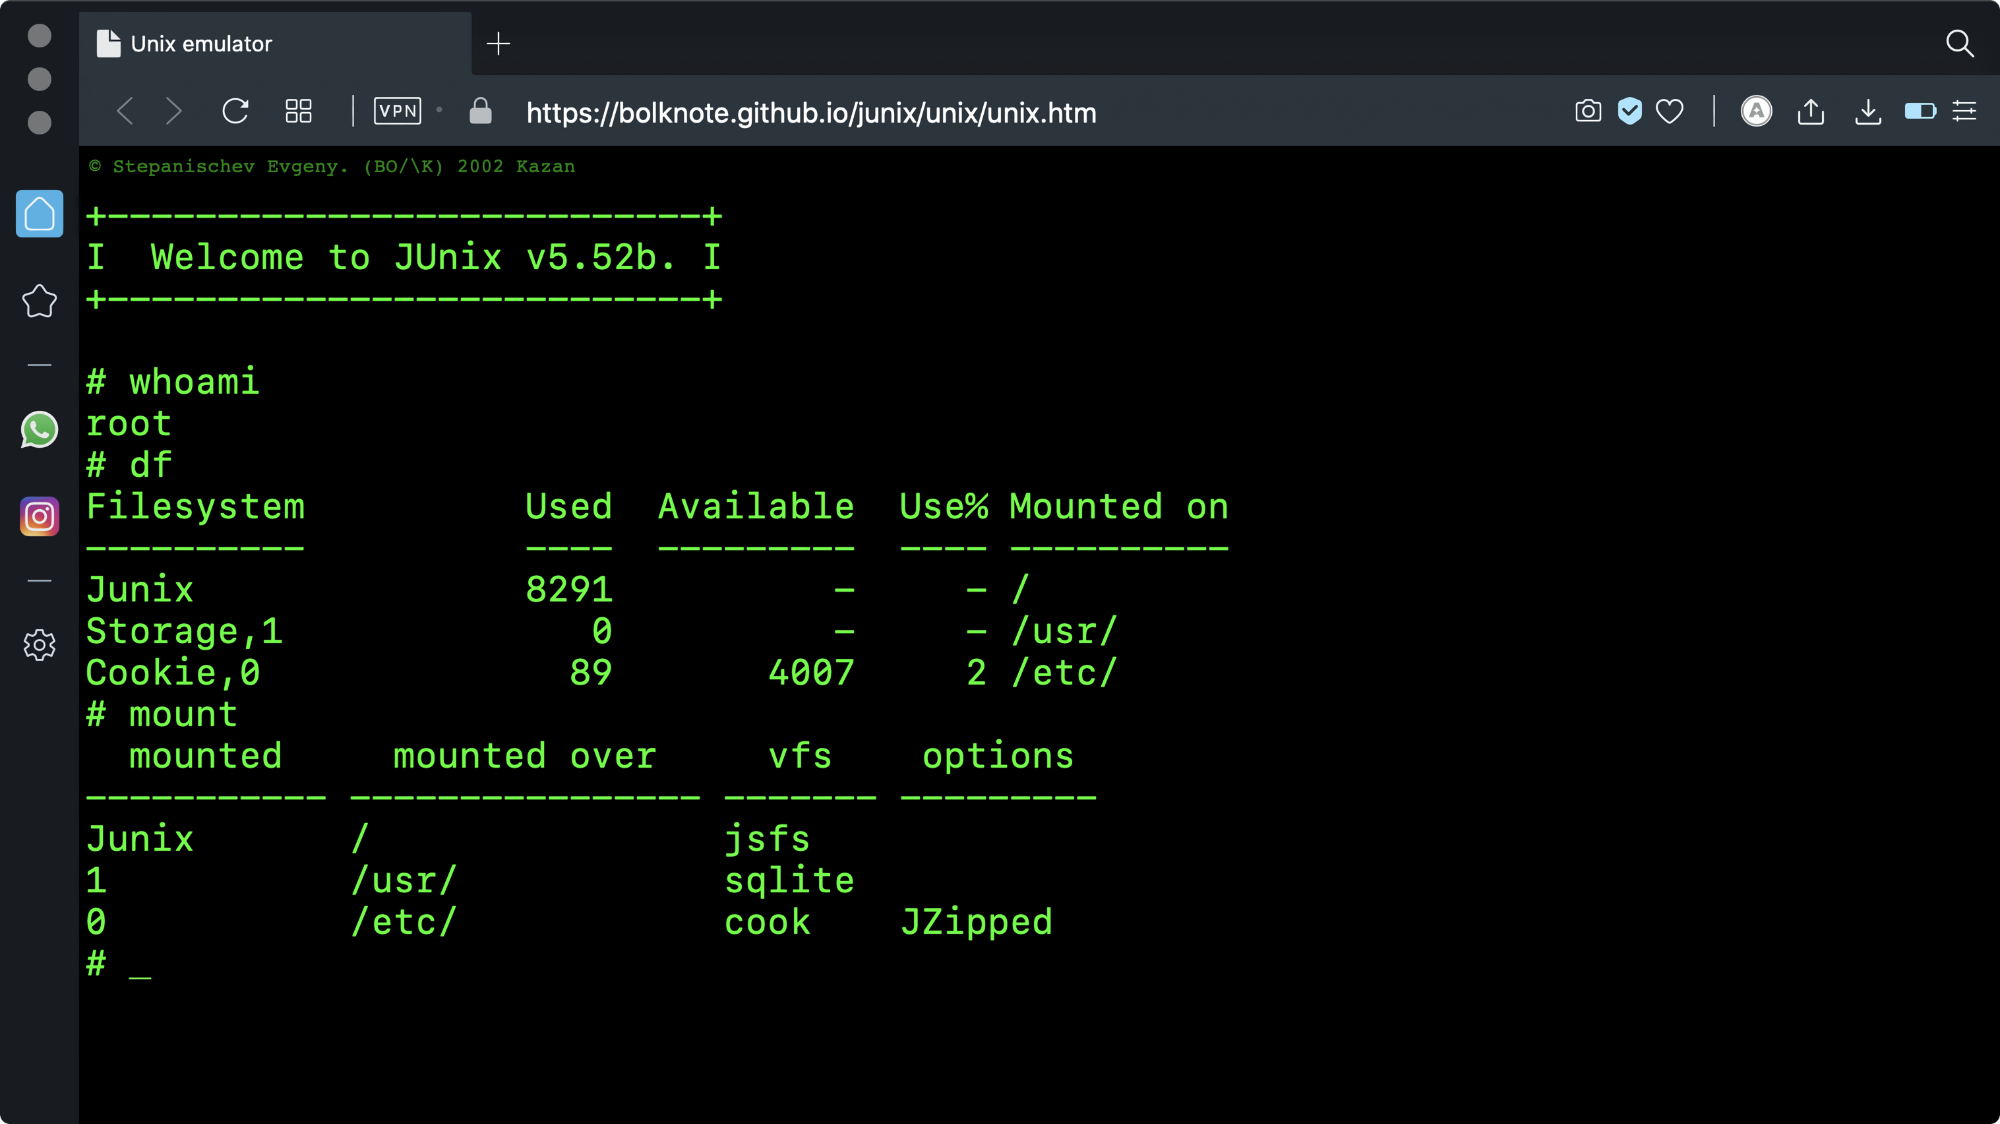Open Easy Setup menu sliders
This screenshot has height=1124, width=2000.
[x=1964, y=111]
